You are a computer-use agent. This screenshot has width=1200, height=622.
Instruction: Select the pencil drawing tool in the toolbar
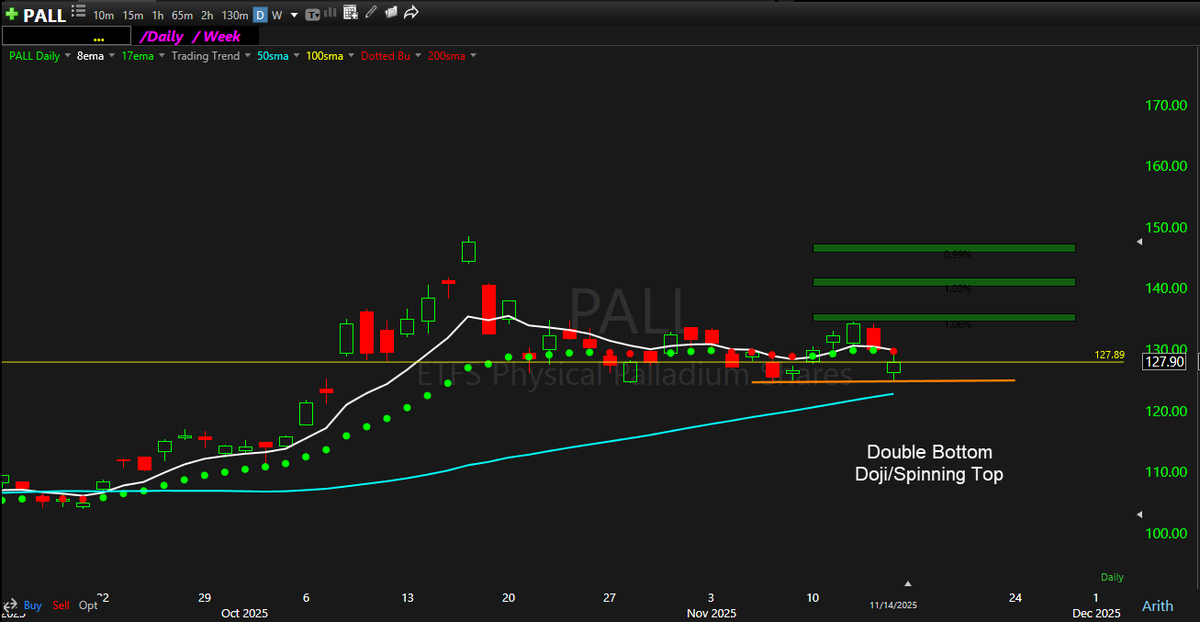click(x=370, y=13)
